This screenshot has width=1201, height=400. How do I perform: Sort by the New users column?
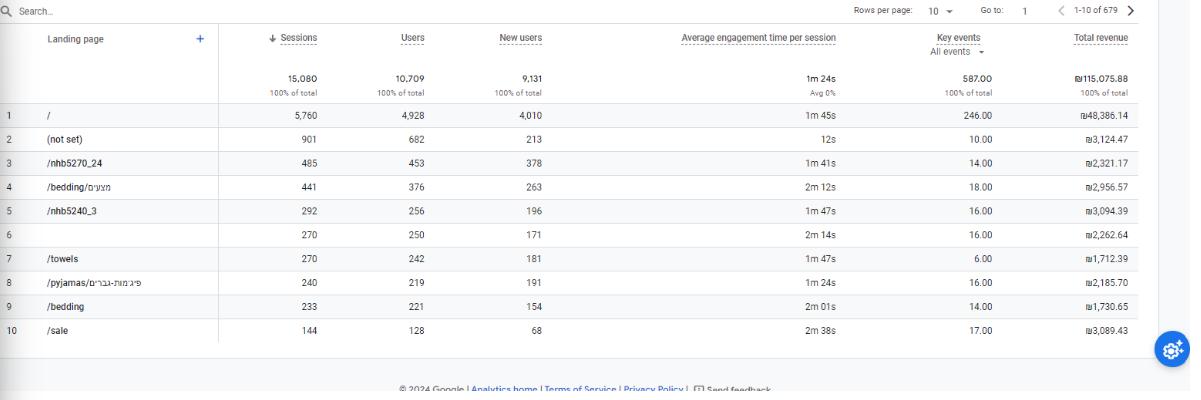point(521,38)
